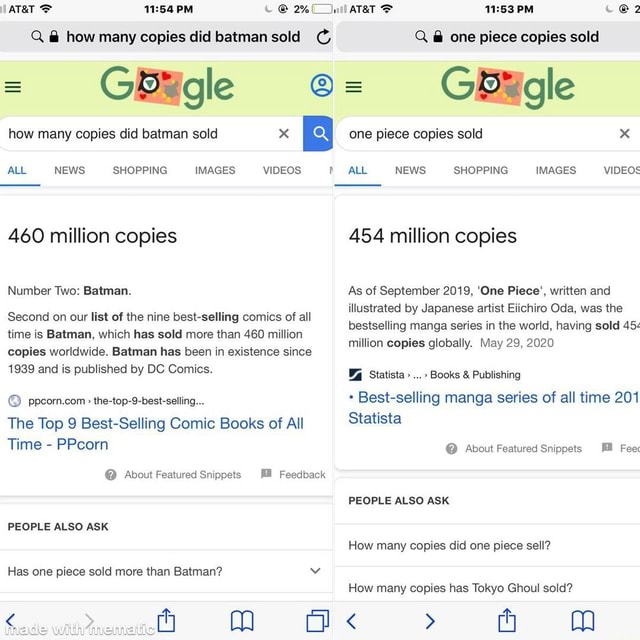This screenshot has height=640, width=640.
Task: Open "The Top 9 Best-Selling Comic Books" link
Action: click(x=155, y=433)
